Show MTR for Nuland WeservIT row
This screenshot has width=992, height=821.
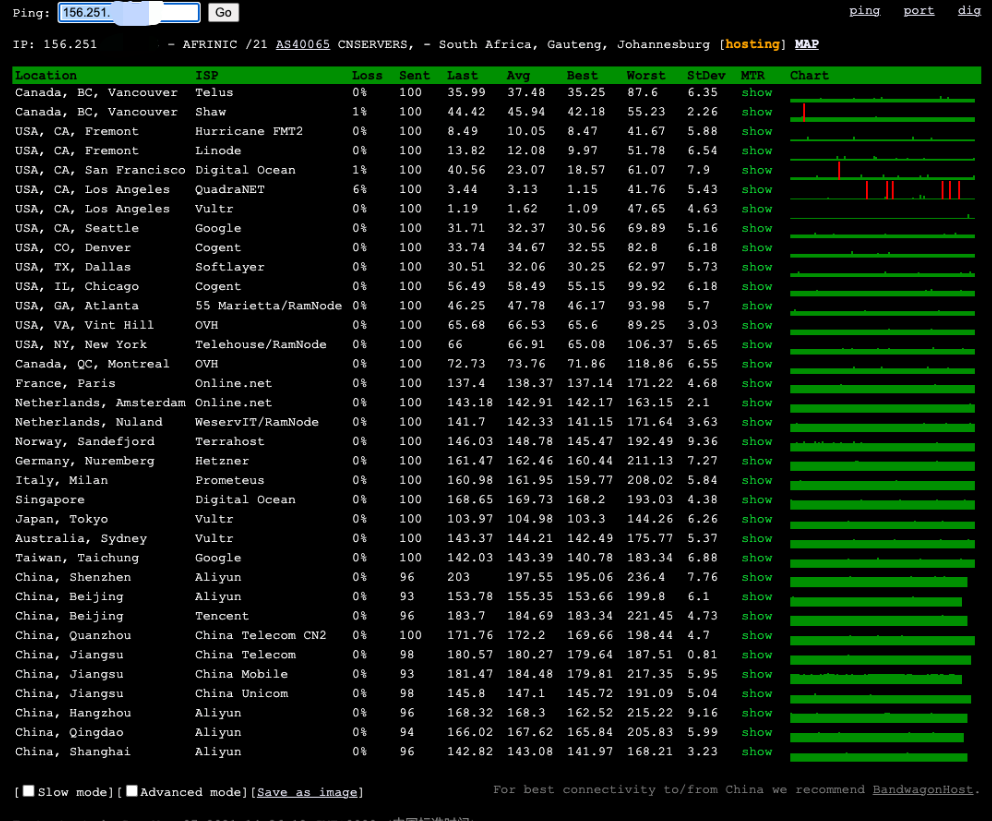pyautogui.click(x=757, y=422)
